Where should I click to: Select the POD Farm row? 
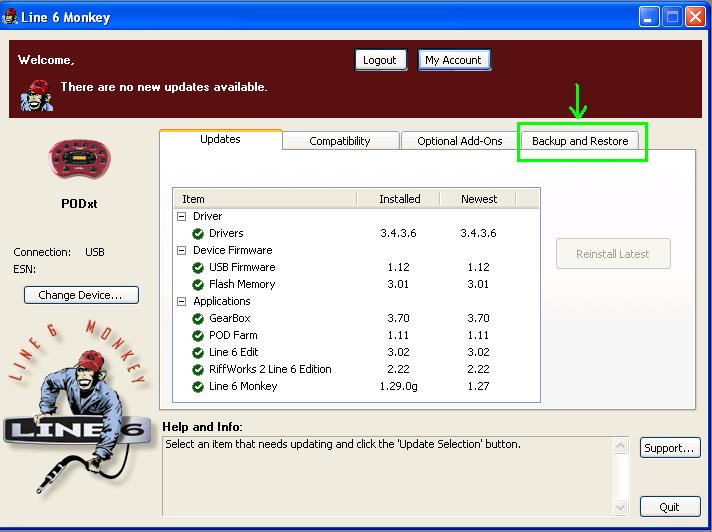click(356, 335)
